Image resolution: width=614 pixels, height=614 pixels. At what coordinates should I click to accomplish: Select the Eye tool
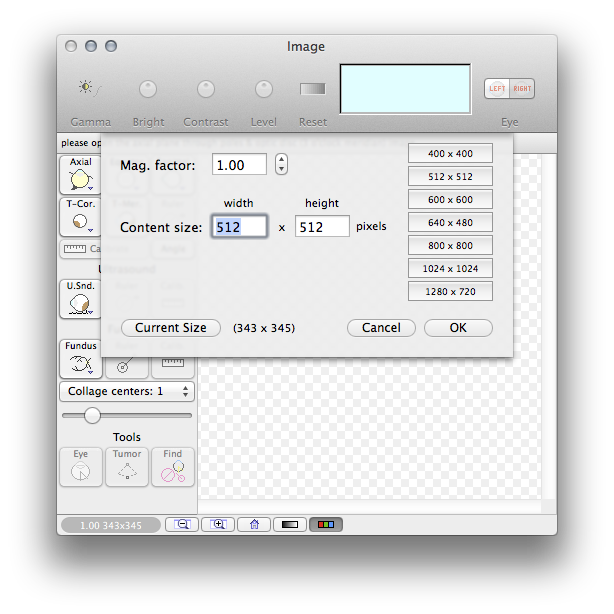[81, 467]
